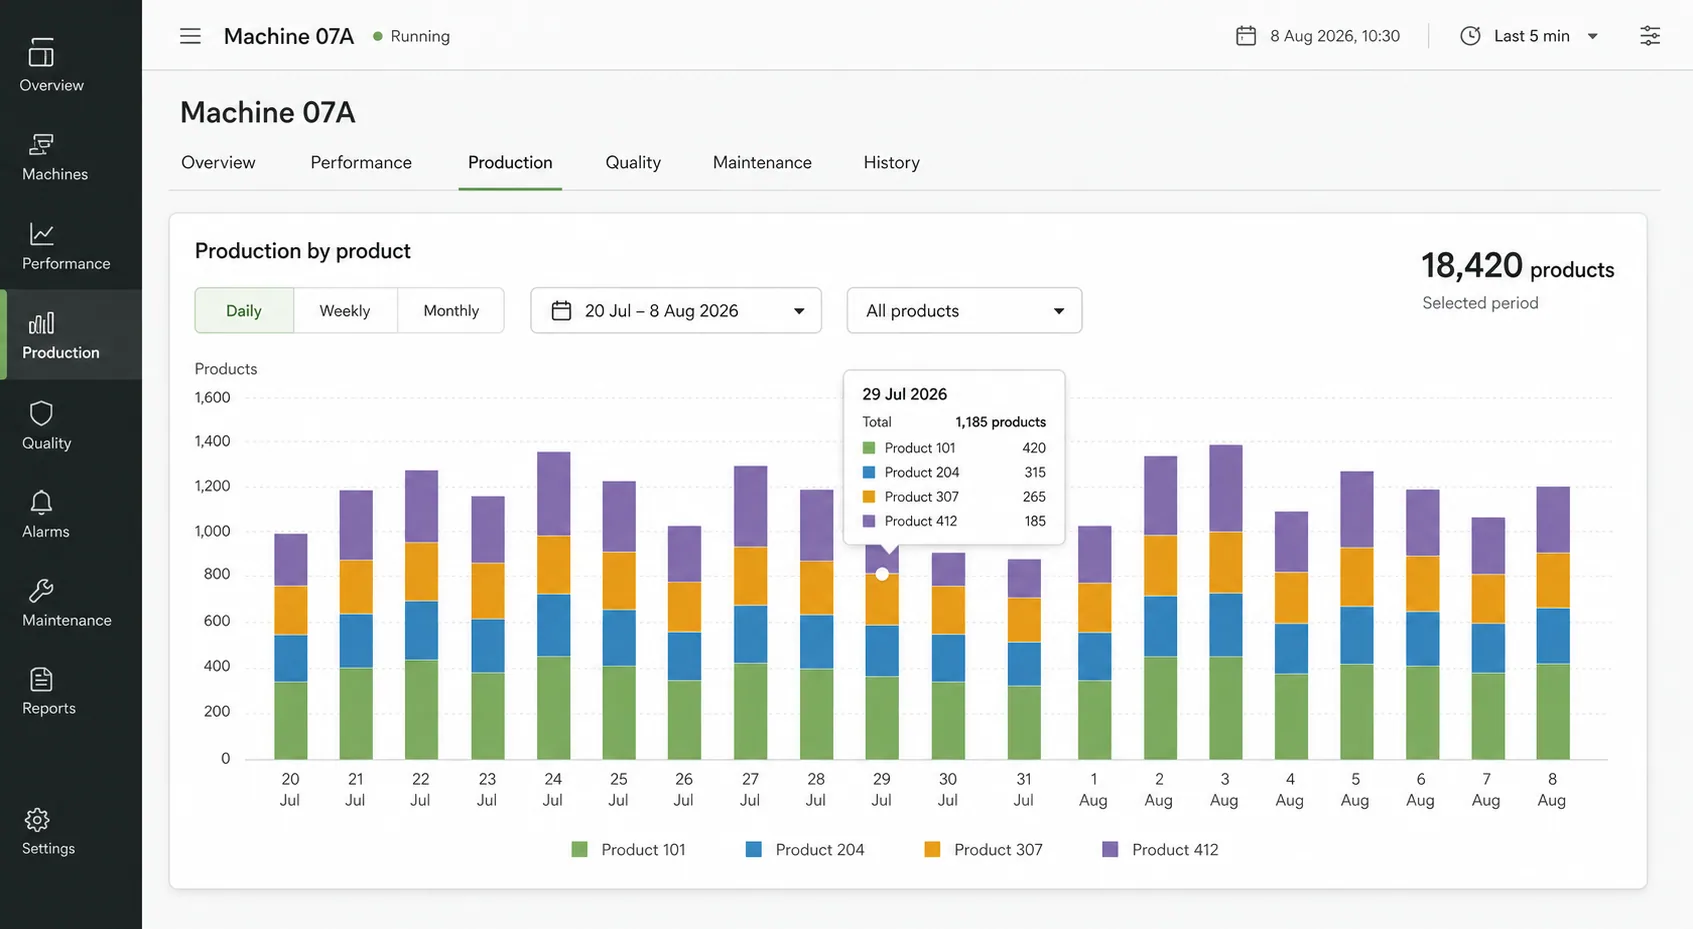This screenshot has height=929, width=1693.
Task: Go to the History tab
Action: click(x=892, y=163)
